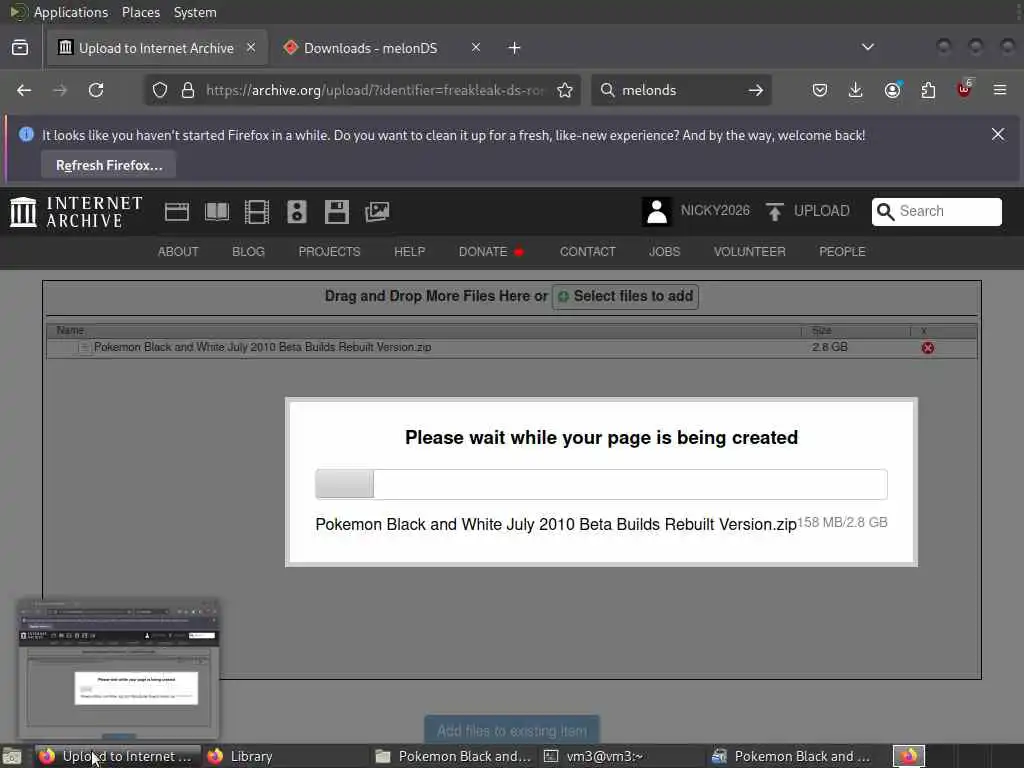Open the Places menu

coord(140,12)
